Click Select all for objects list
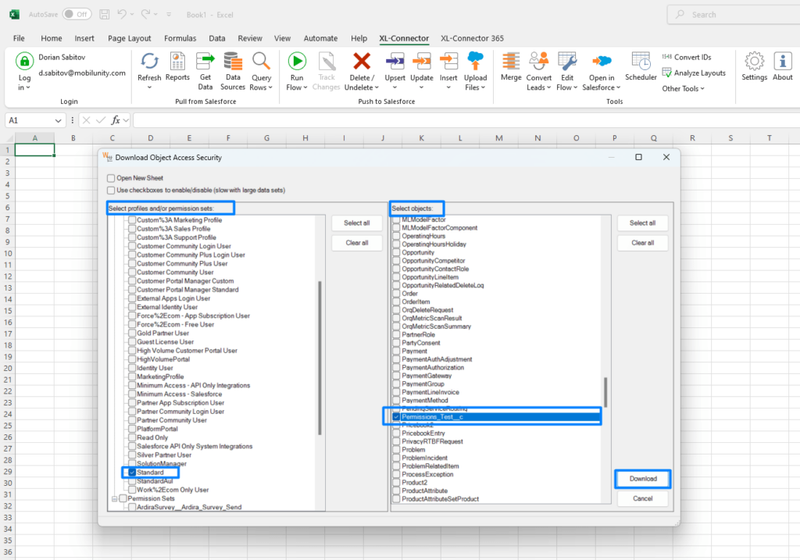 pos(642,223)
